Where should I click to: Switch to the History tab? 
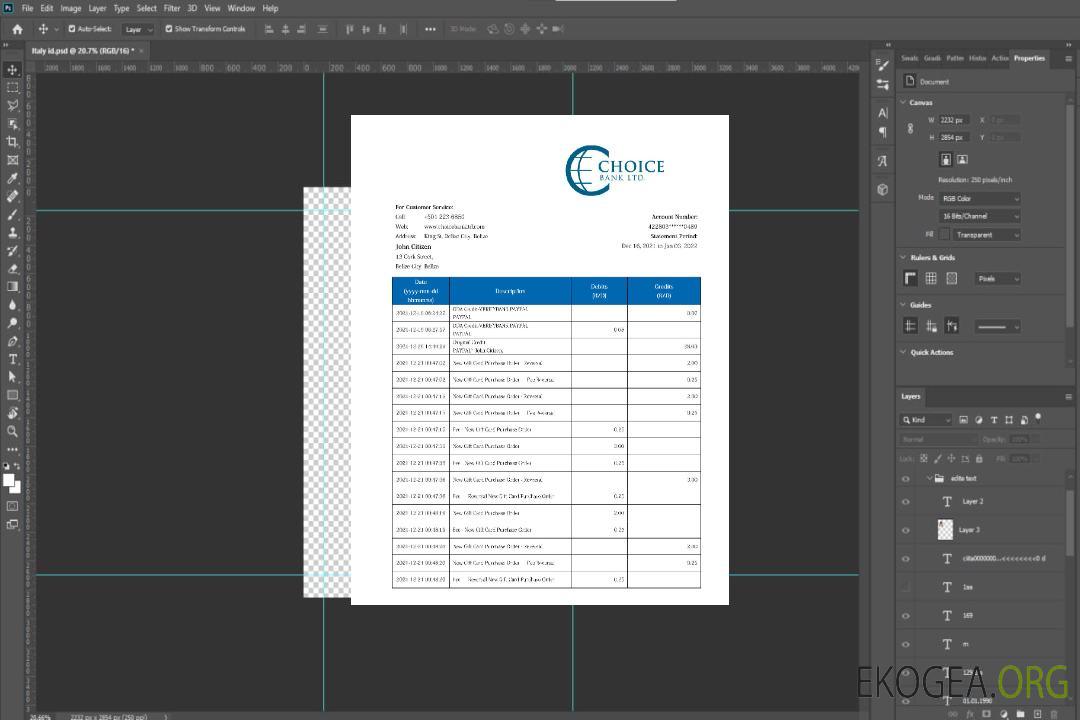coord(977,58)
